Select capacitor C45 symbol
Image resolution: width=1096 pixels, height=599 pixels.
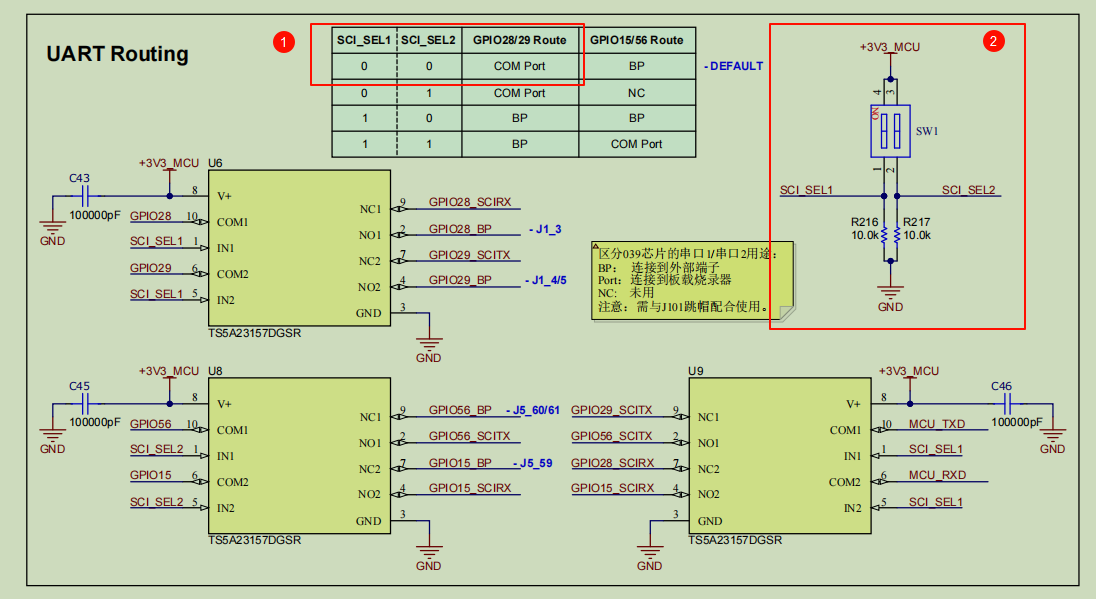click(83, 404)
